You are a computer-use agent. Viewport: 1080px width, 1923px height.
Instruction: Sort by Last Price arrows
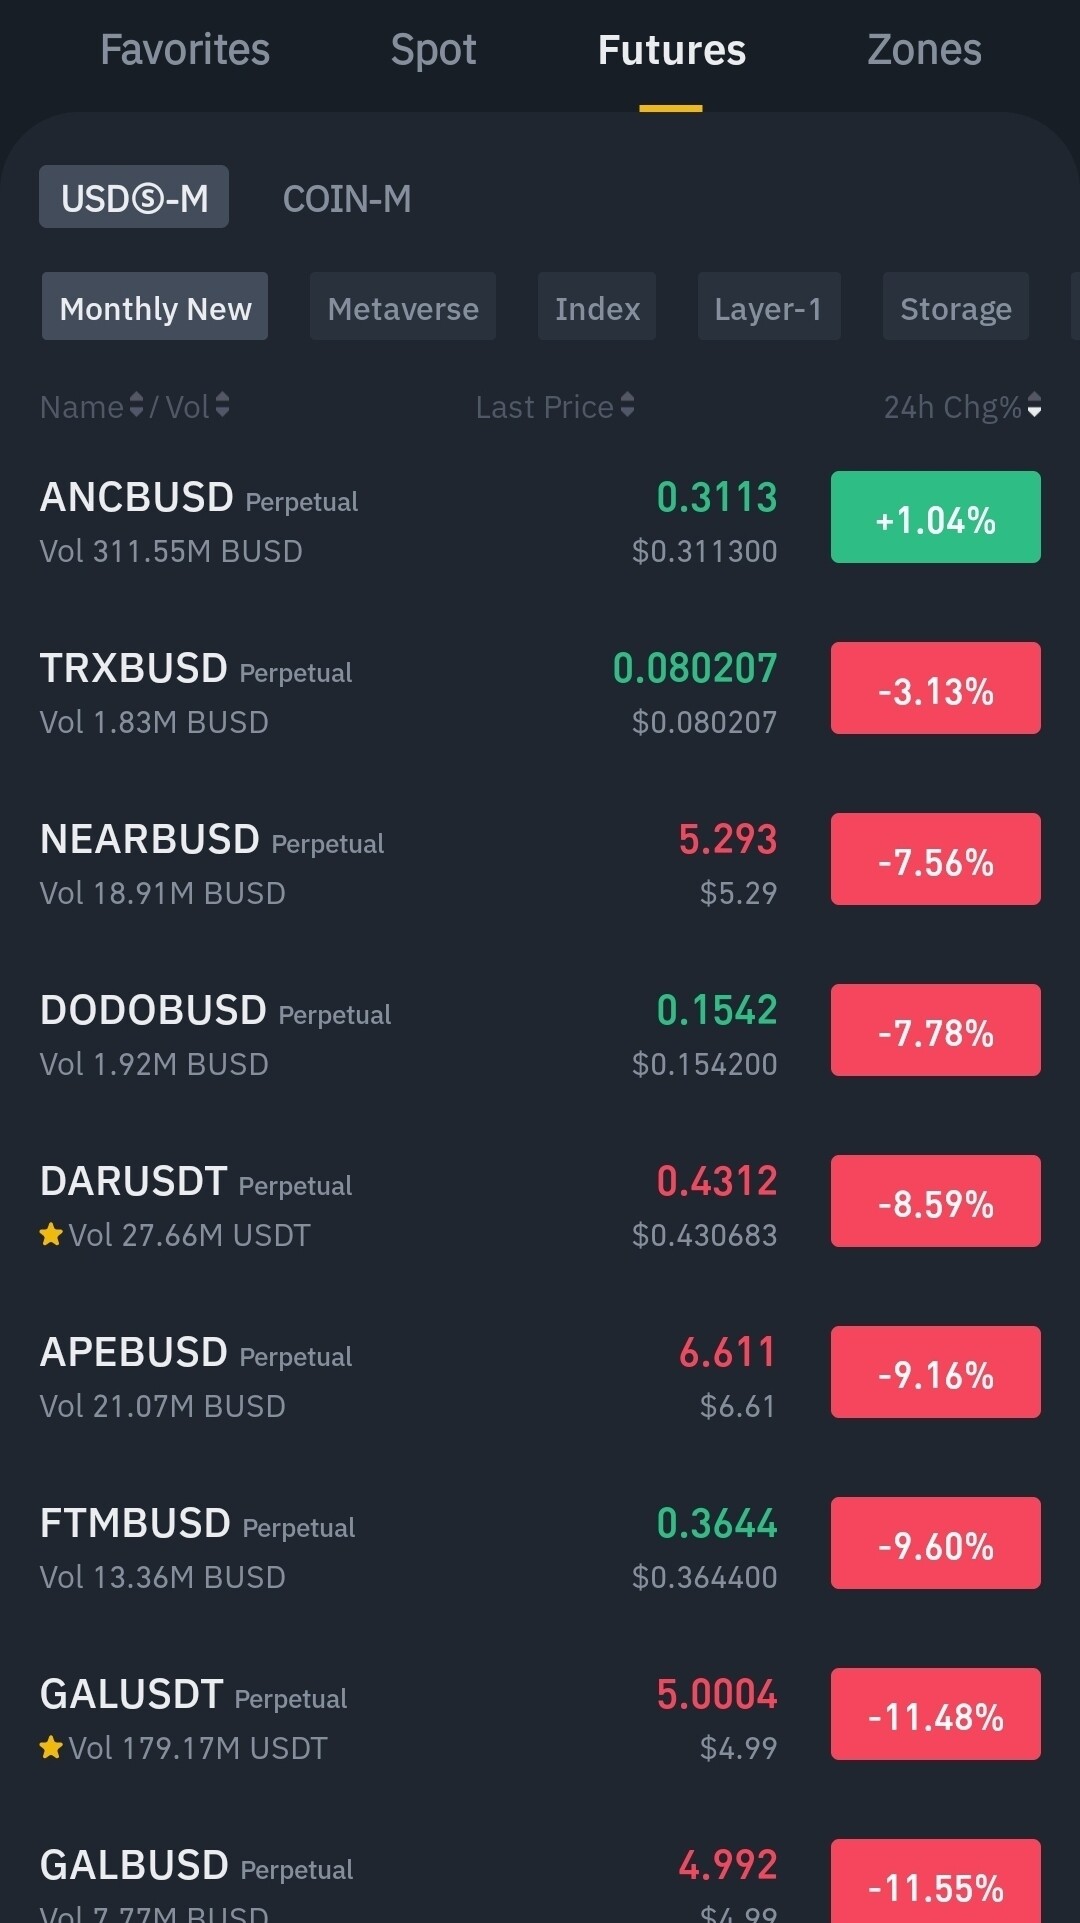coord(627,406)
